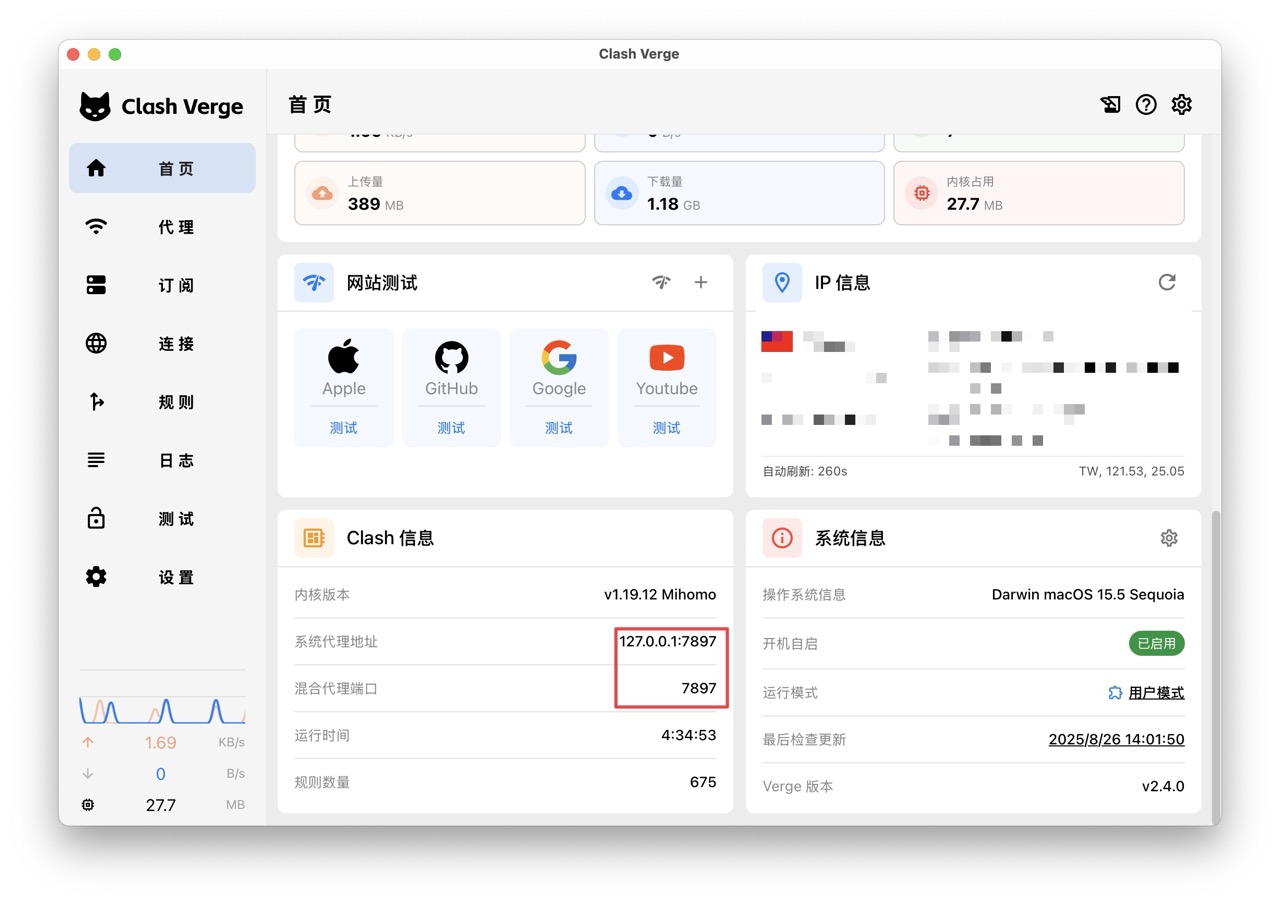Click the padlock icon beside 测试
This screenshot has width=1280, height=903.
click(x=96, y=518)
